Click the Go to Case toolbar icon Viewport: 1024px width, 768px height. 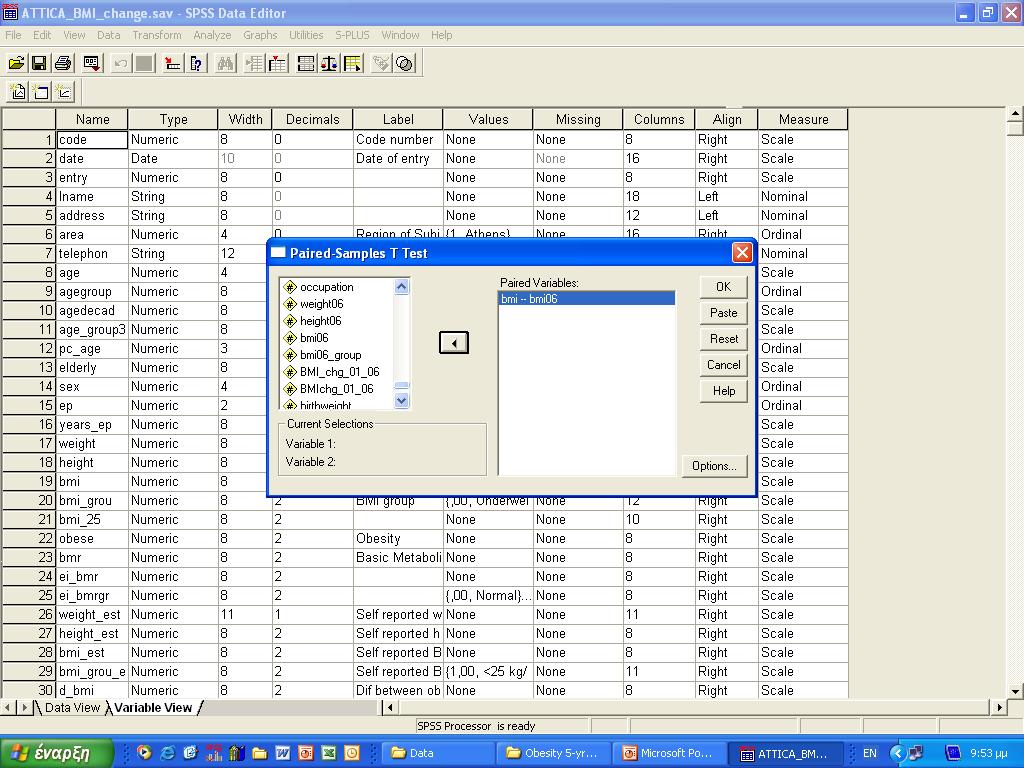click(x=172, y=63)
